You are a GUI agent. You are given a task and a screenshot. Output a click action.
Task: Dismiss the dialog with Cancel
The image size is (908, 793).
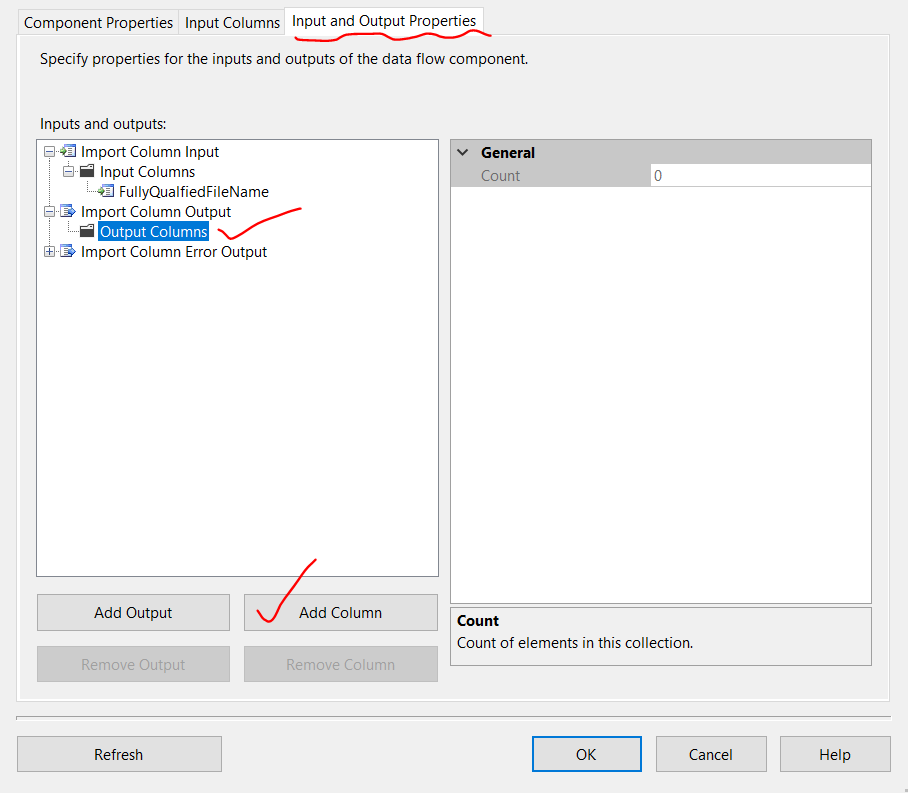click(711, 754)
